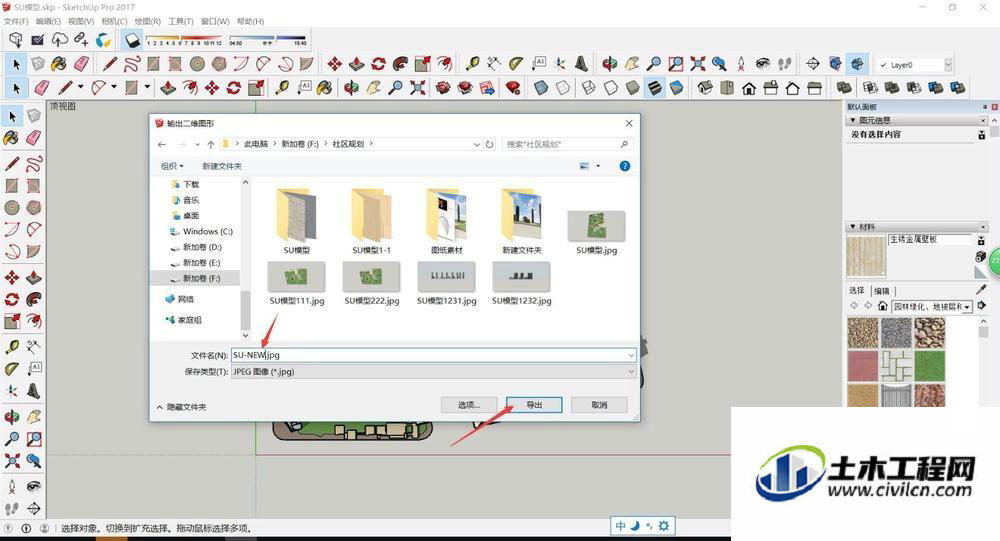This screenshot has height=541, width=1000.
Task: Click the Protractor tool in the left vertical toolbar
Action: point(11,369)
